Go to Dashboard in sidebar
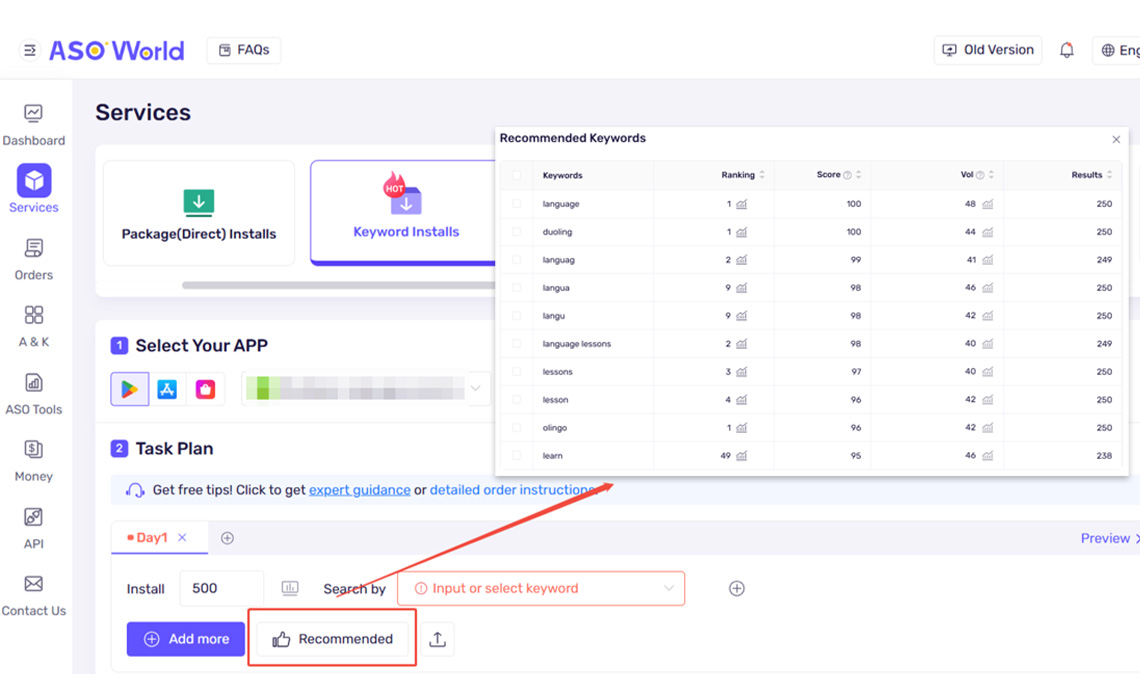 [33, 125]
